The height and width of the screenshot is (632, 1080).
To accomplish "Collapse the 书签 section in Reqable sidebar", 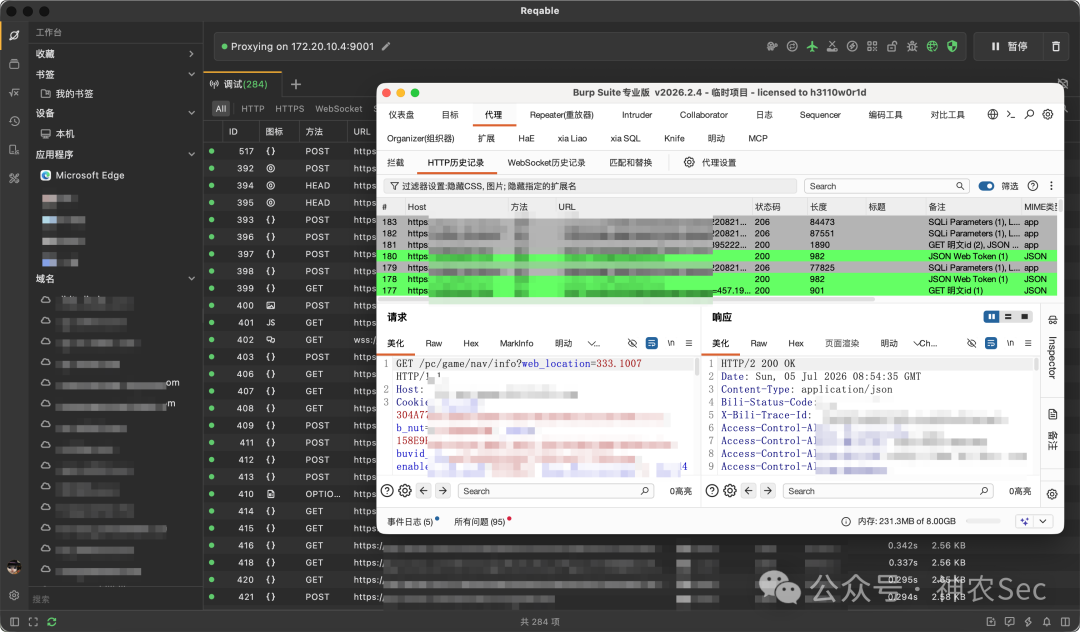I will click(191, 74).
